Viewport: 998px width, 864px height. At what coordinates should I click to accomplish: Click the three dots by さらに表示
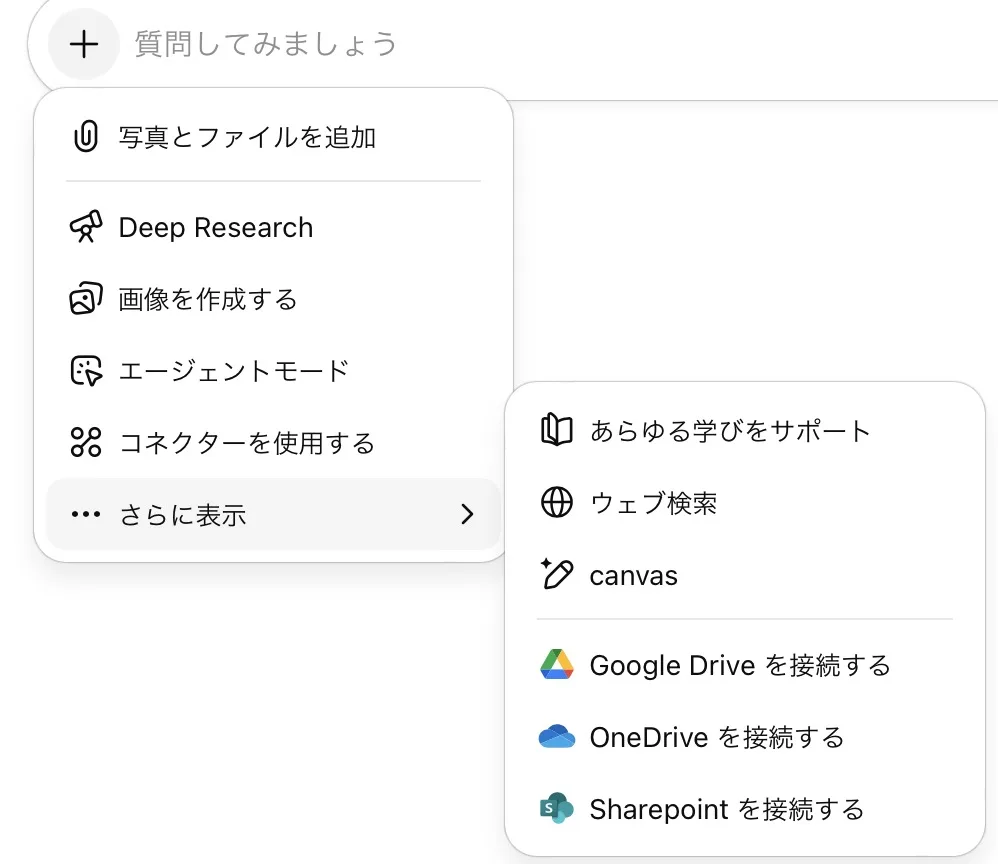[x=86, y=515]
